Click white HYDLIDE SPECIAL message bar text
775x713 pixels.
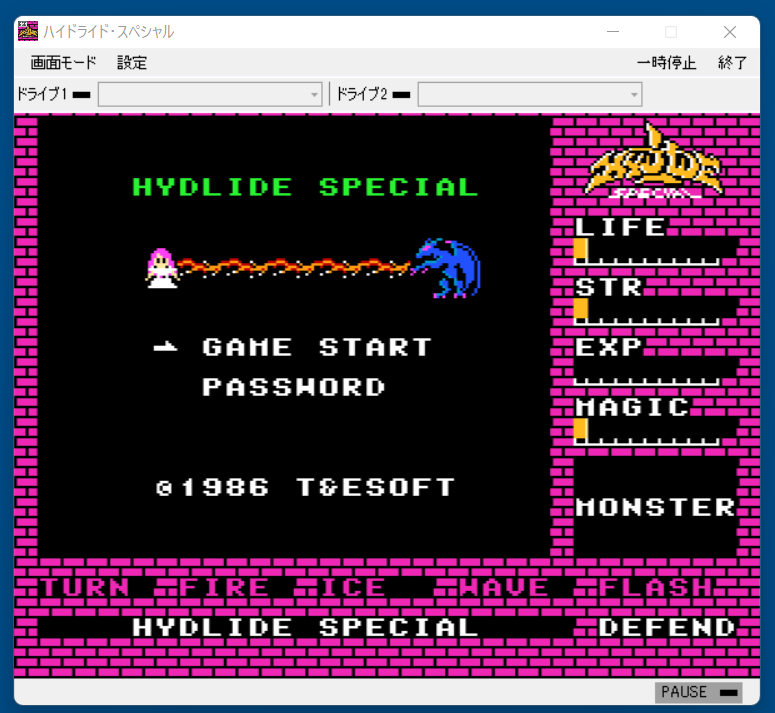pos(305,628)
